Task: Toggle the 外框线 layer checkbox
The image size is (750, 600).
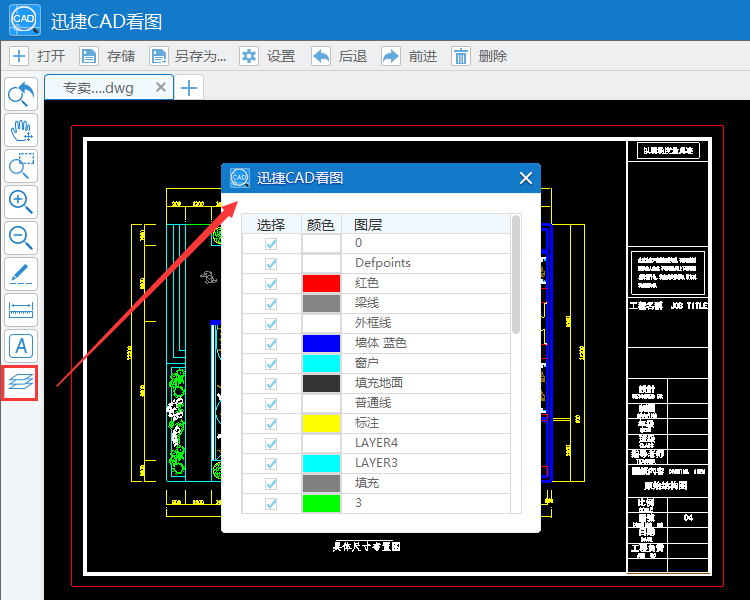Action: [271, 324]
